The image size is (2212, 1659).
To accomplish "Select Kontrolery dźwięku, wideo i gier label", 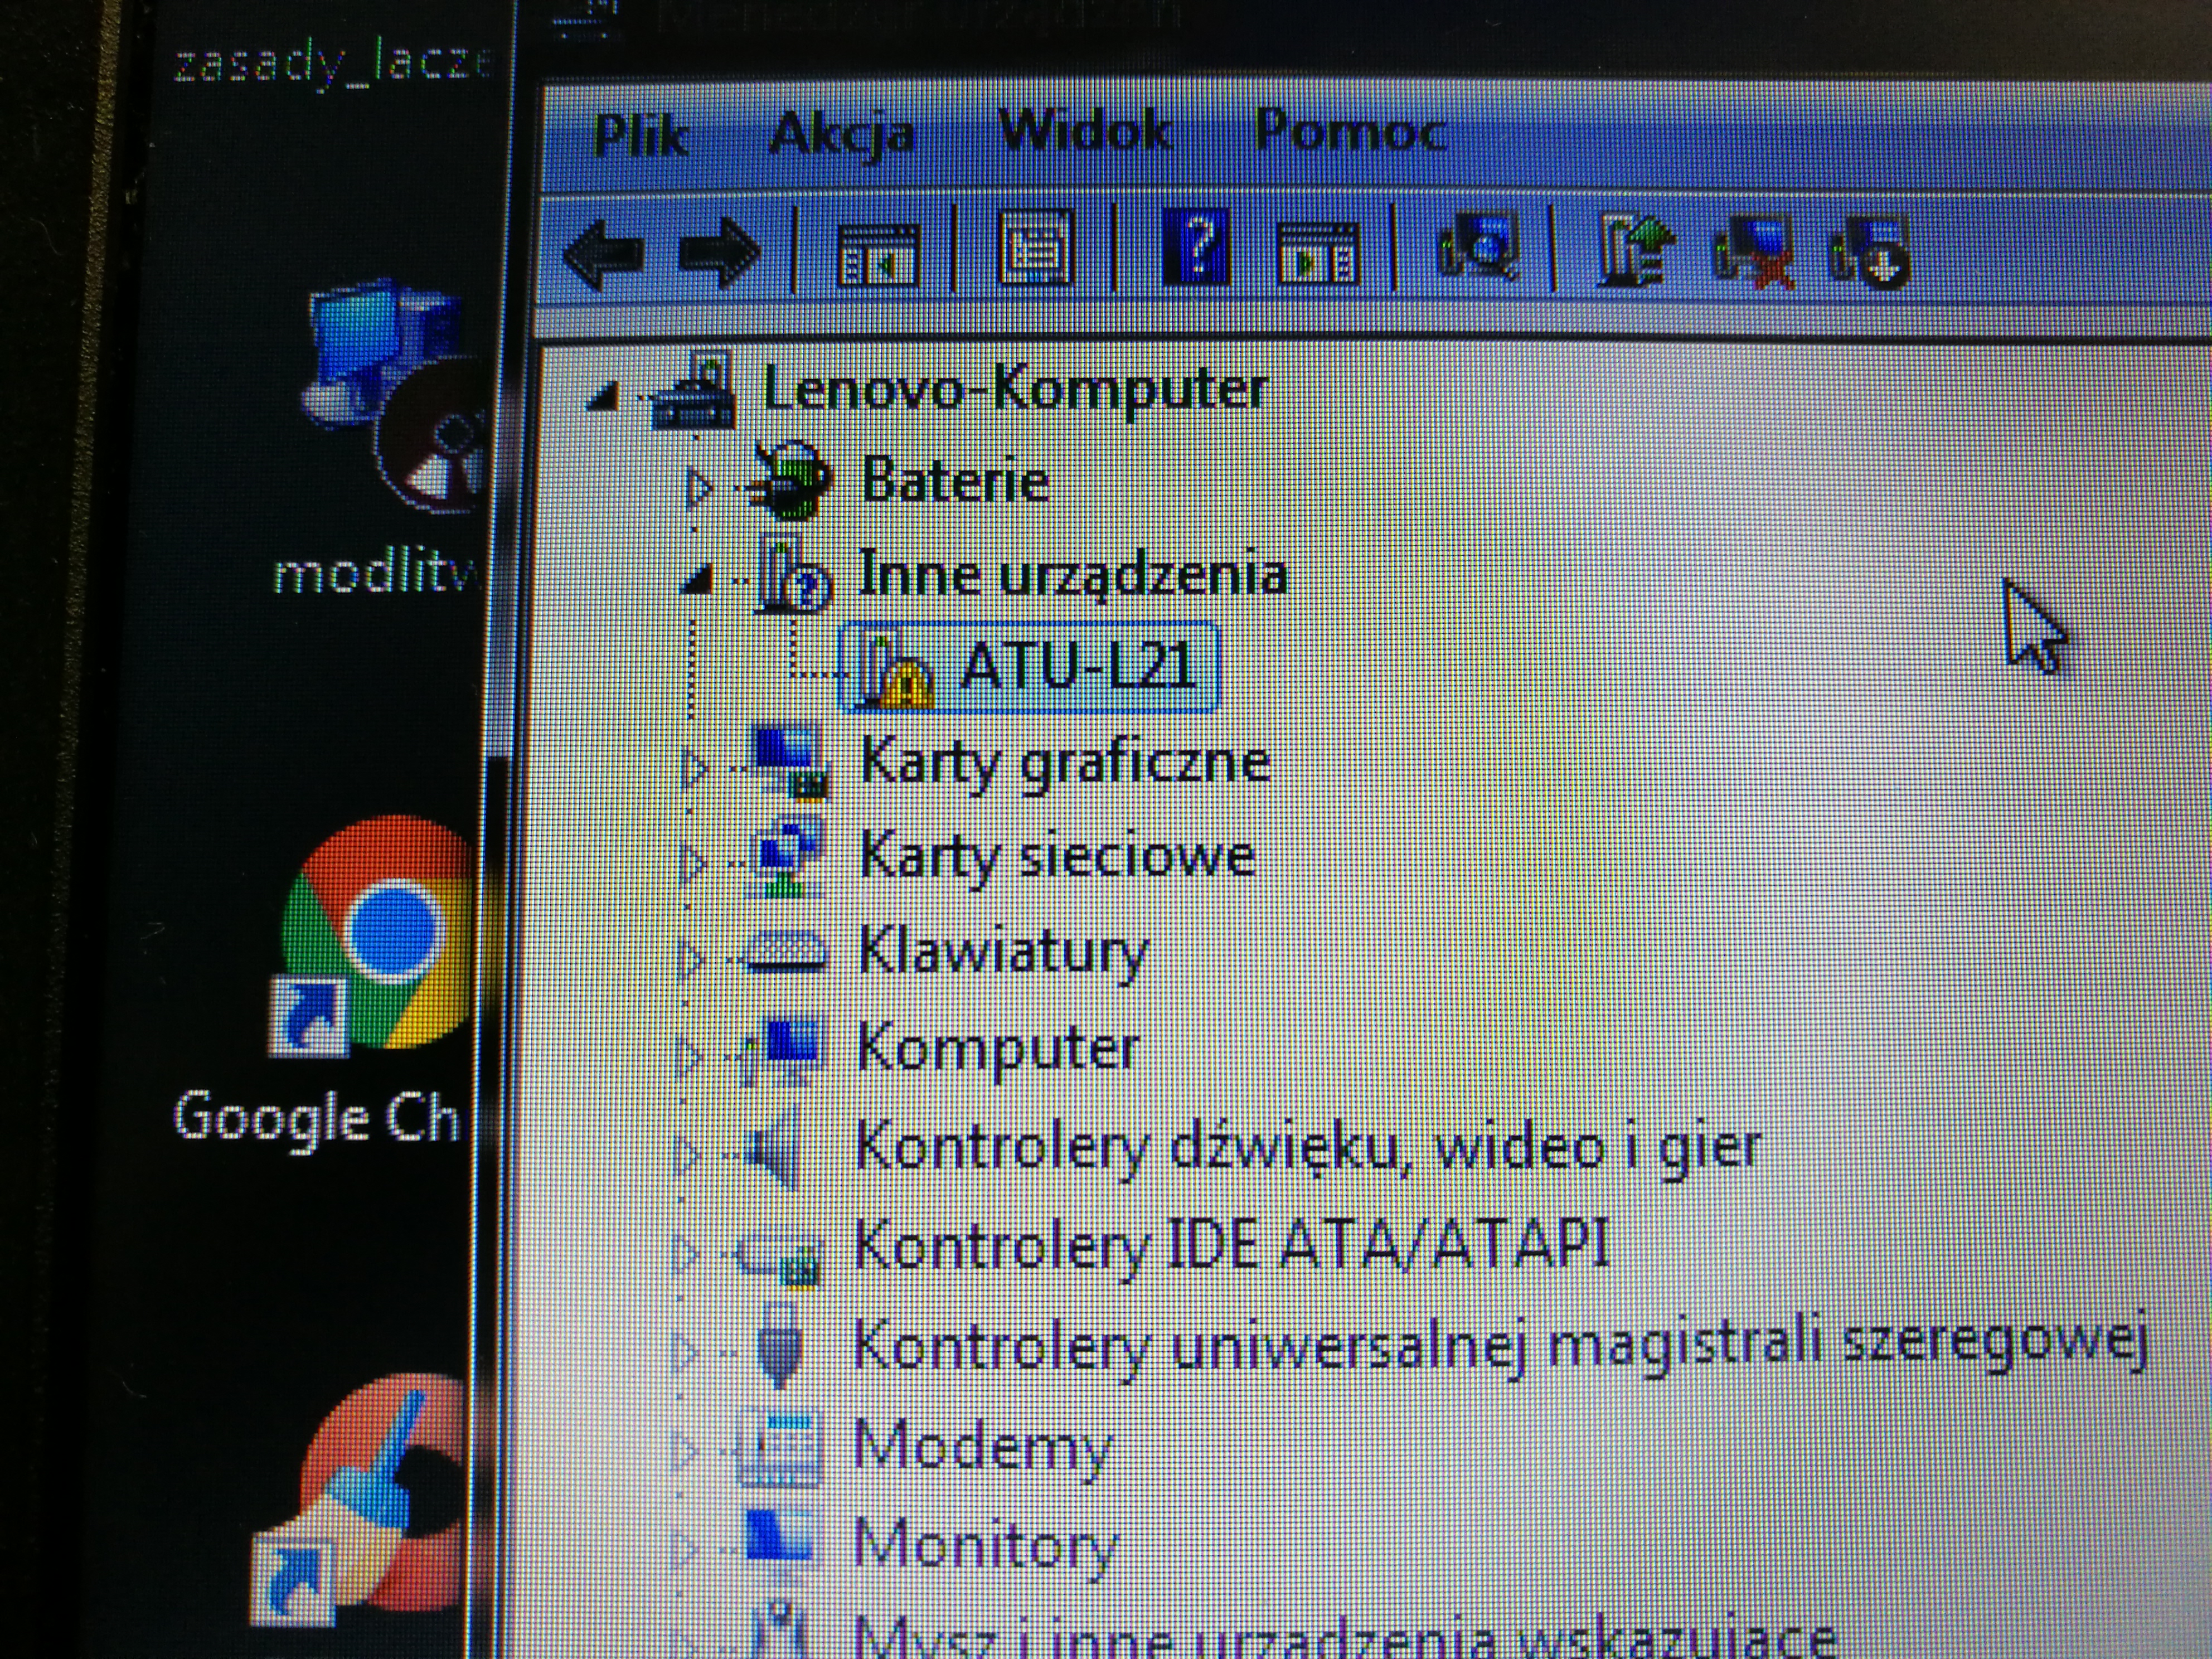I will click(x=1308, y=1148).
